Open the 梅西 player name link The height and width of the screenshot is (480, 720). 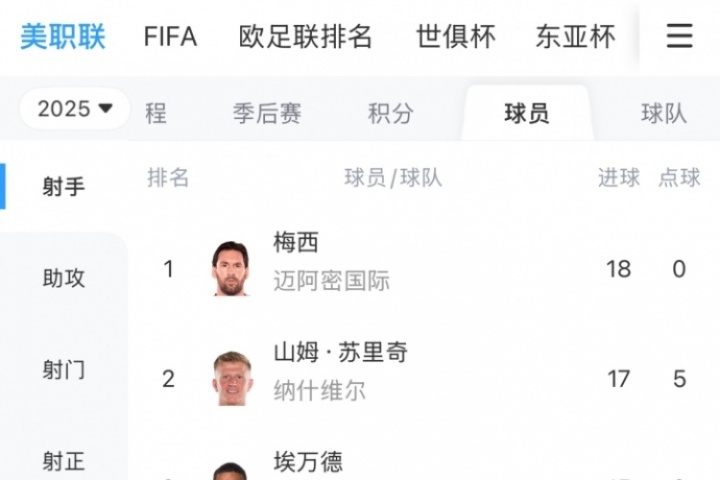[296, 242]
